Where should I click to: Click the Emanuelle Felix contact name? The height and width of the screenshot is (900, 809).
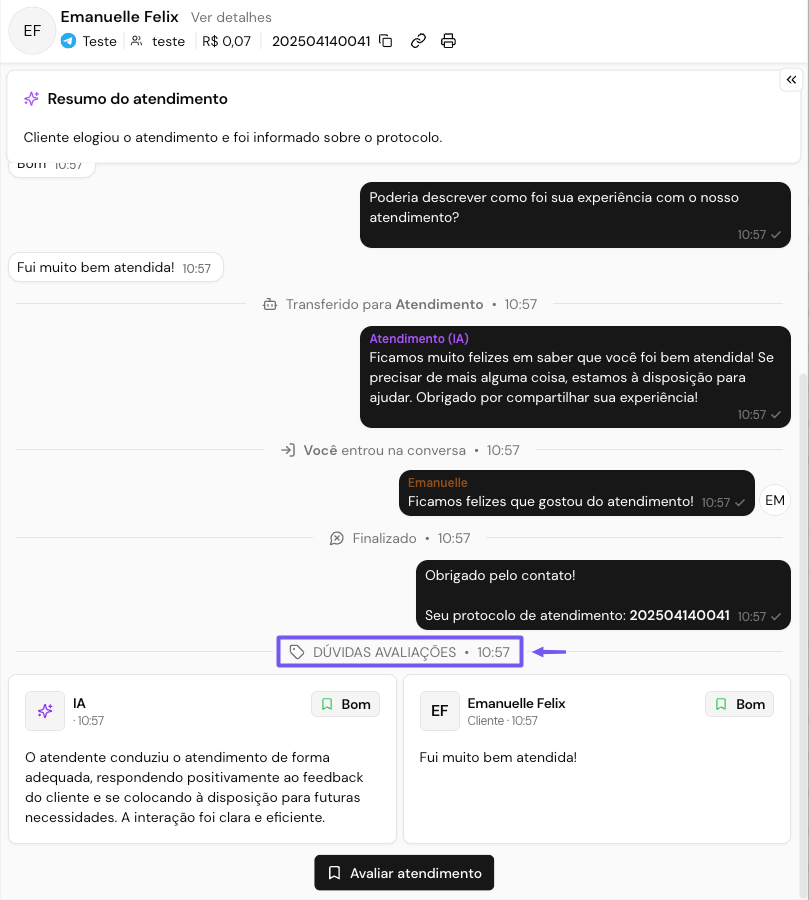(119, 17)
